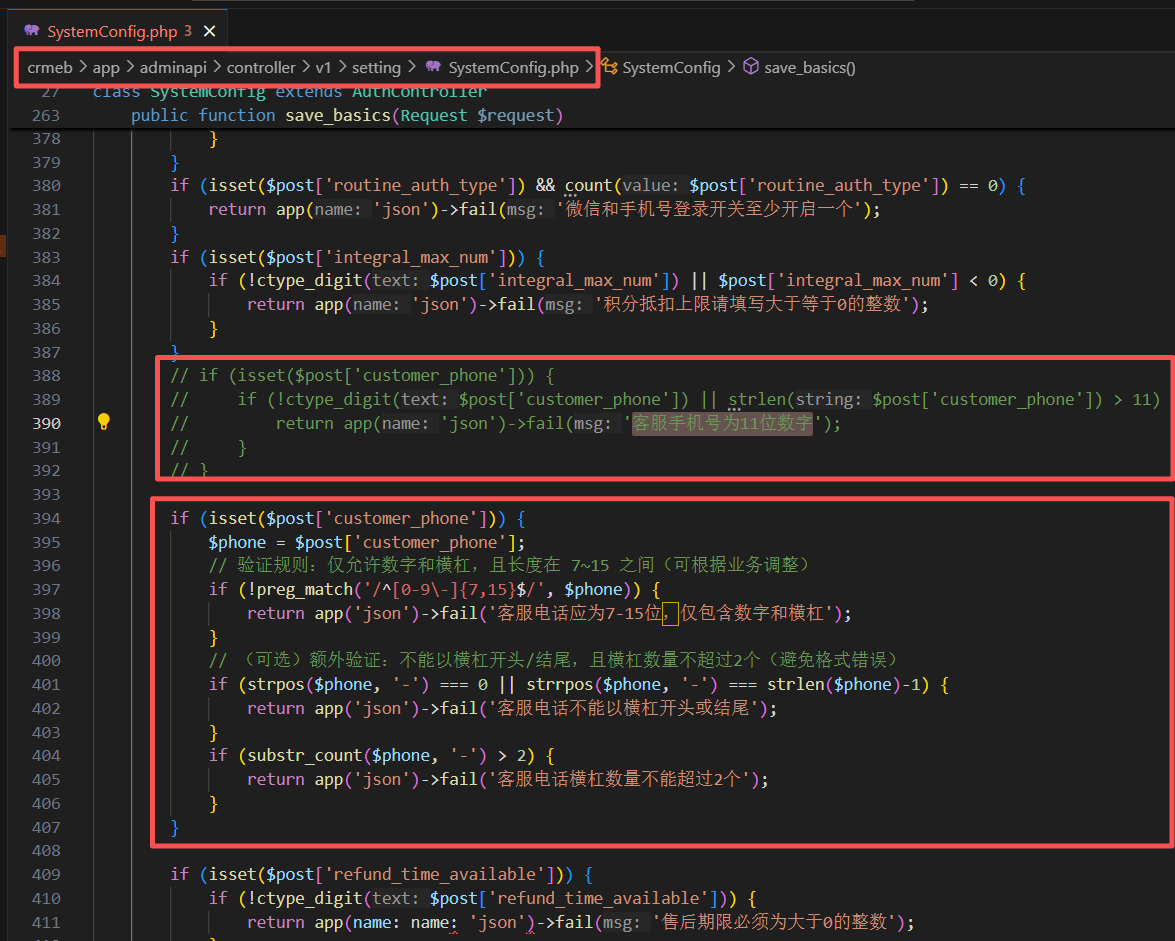
Task: Click the PHP elephant icon in the tab
Action: click(x=31, y=32)
